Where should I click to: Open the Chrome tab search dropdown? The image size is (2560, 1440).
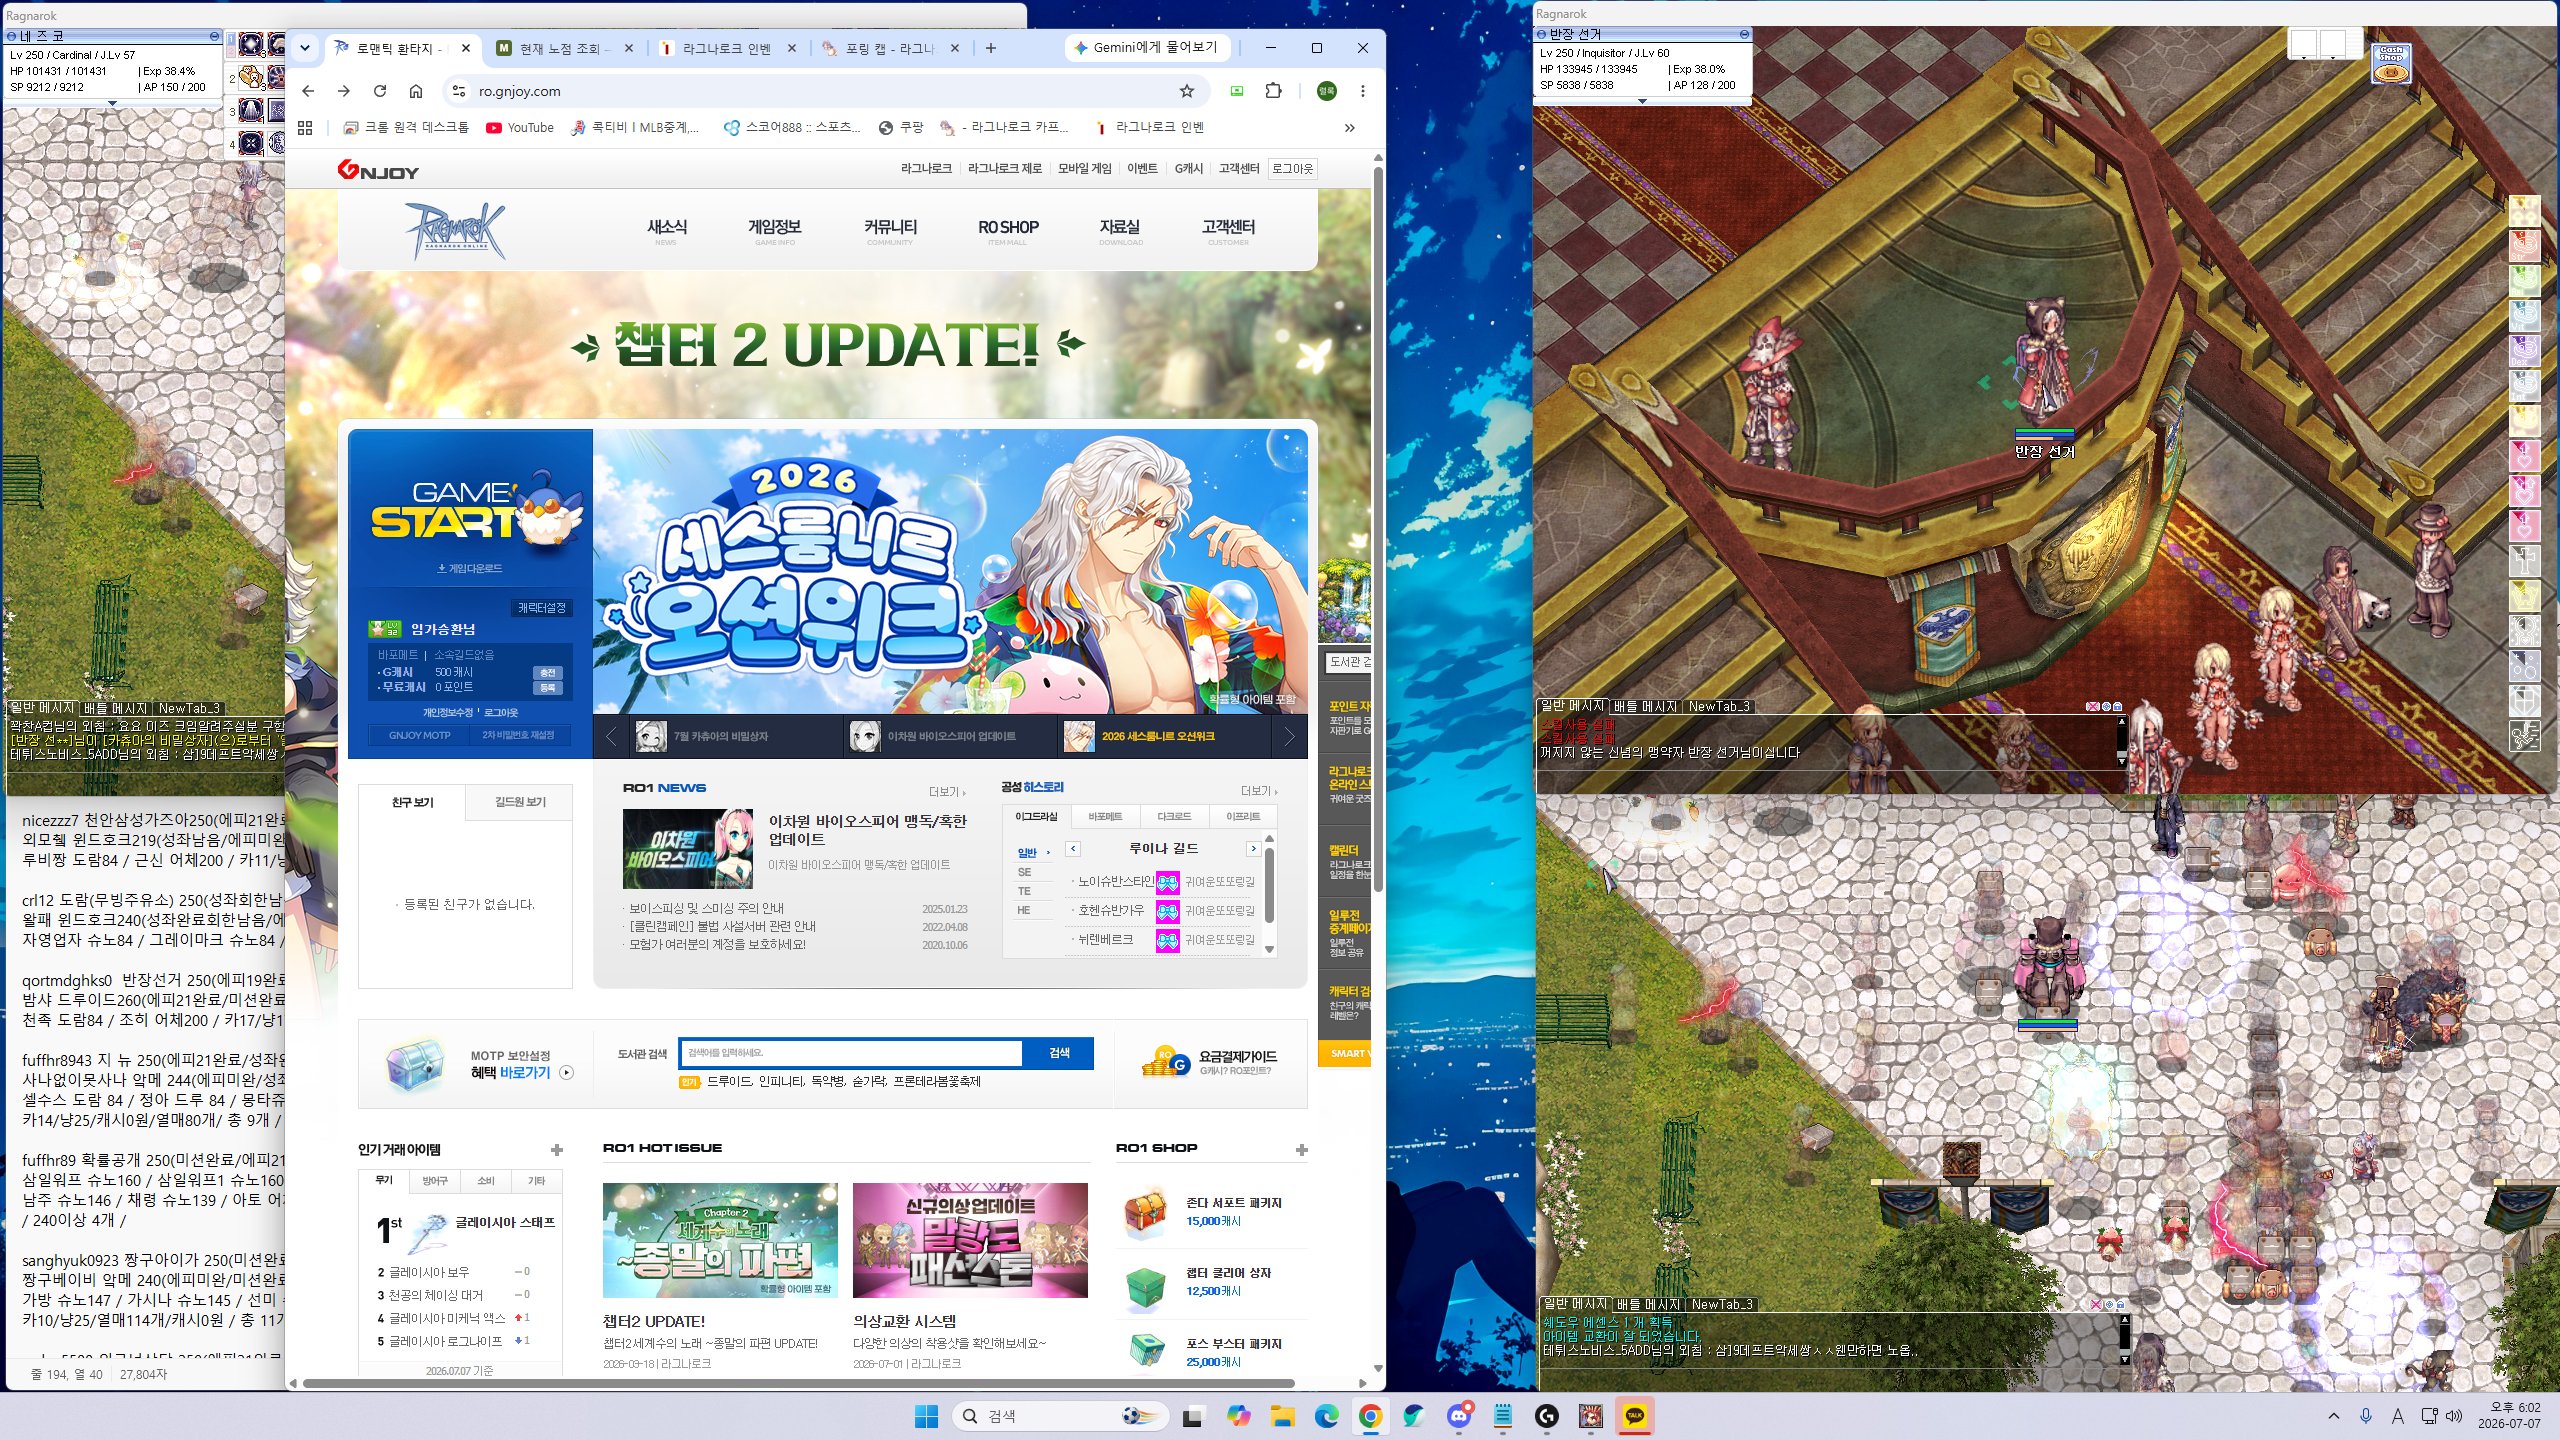click(x=305, y=47)
